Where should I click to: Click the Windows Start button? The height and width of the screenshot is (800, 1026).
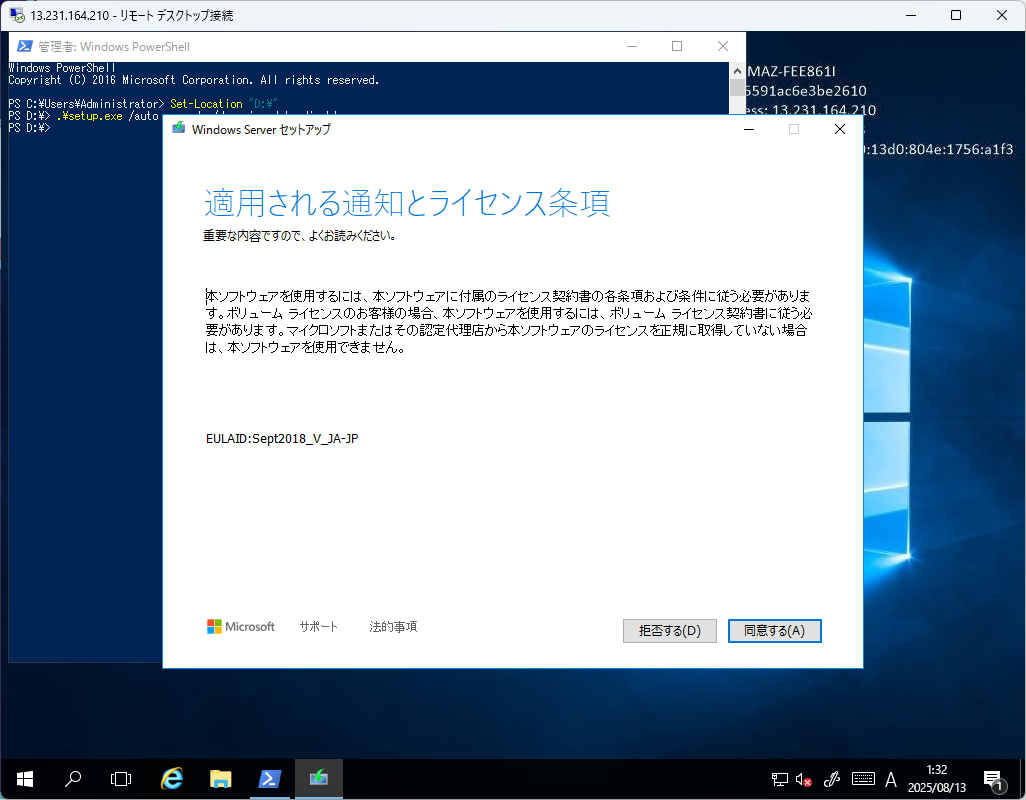pos(24,778)
